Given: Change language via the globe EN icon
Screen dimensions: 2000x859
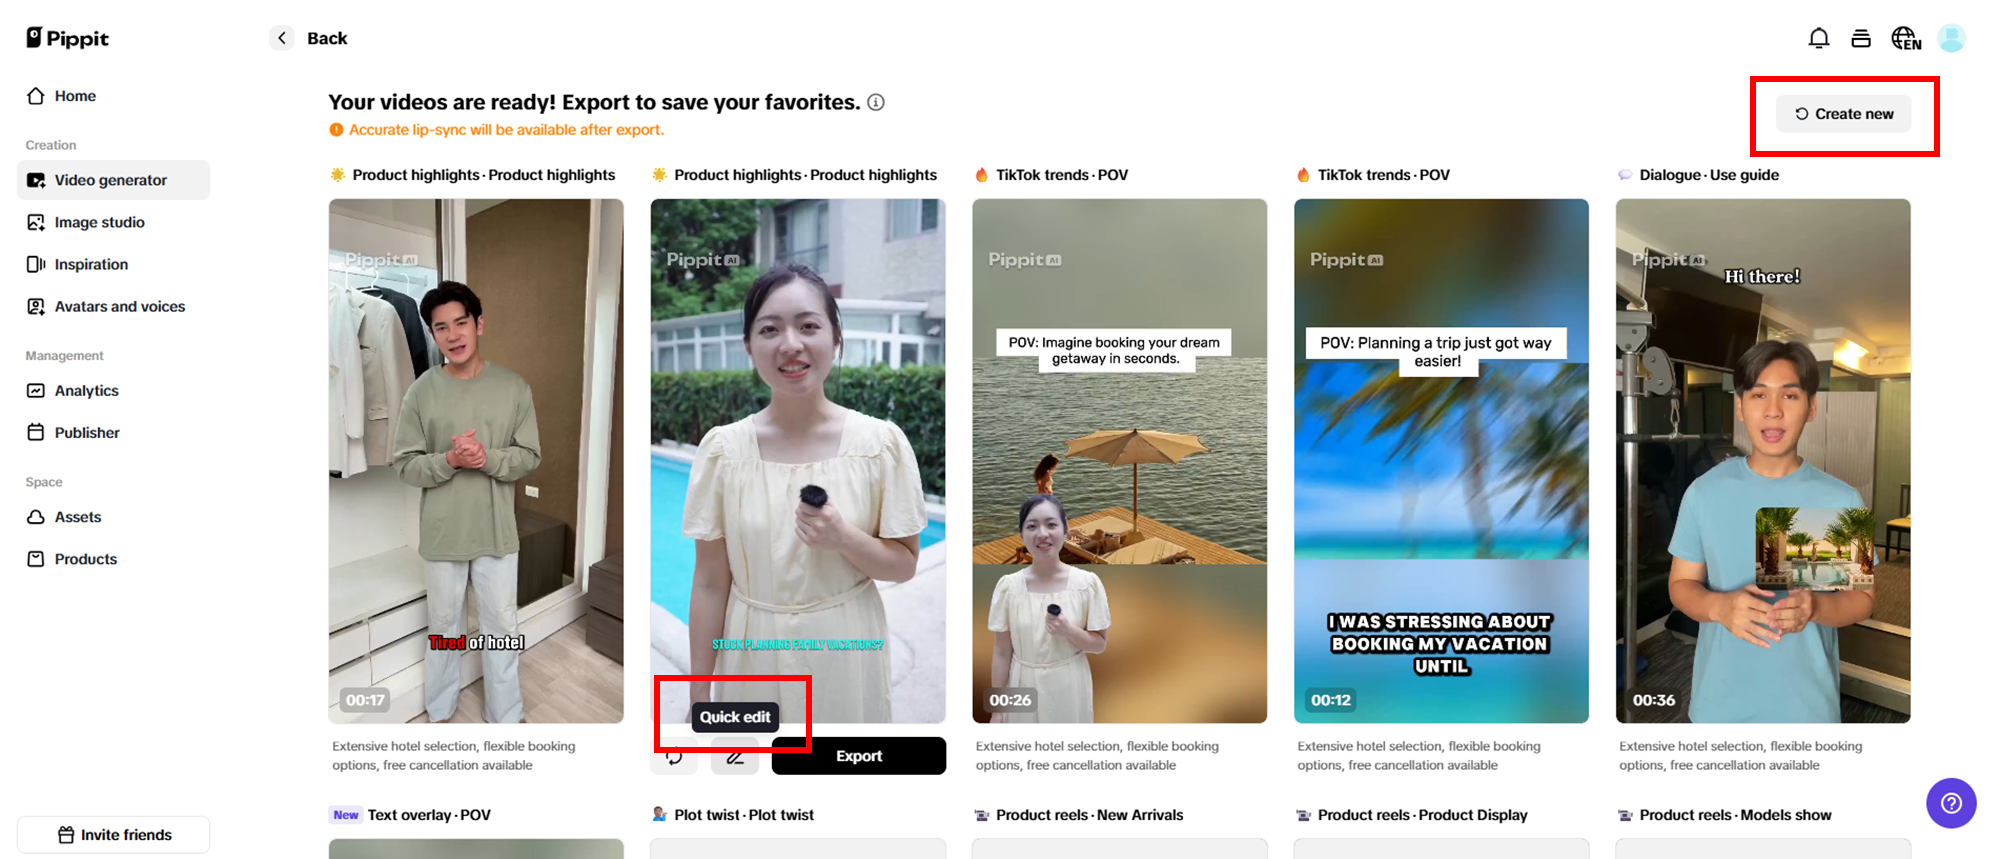Looking at the screenshot, I should 1905,38.
